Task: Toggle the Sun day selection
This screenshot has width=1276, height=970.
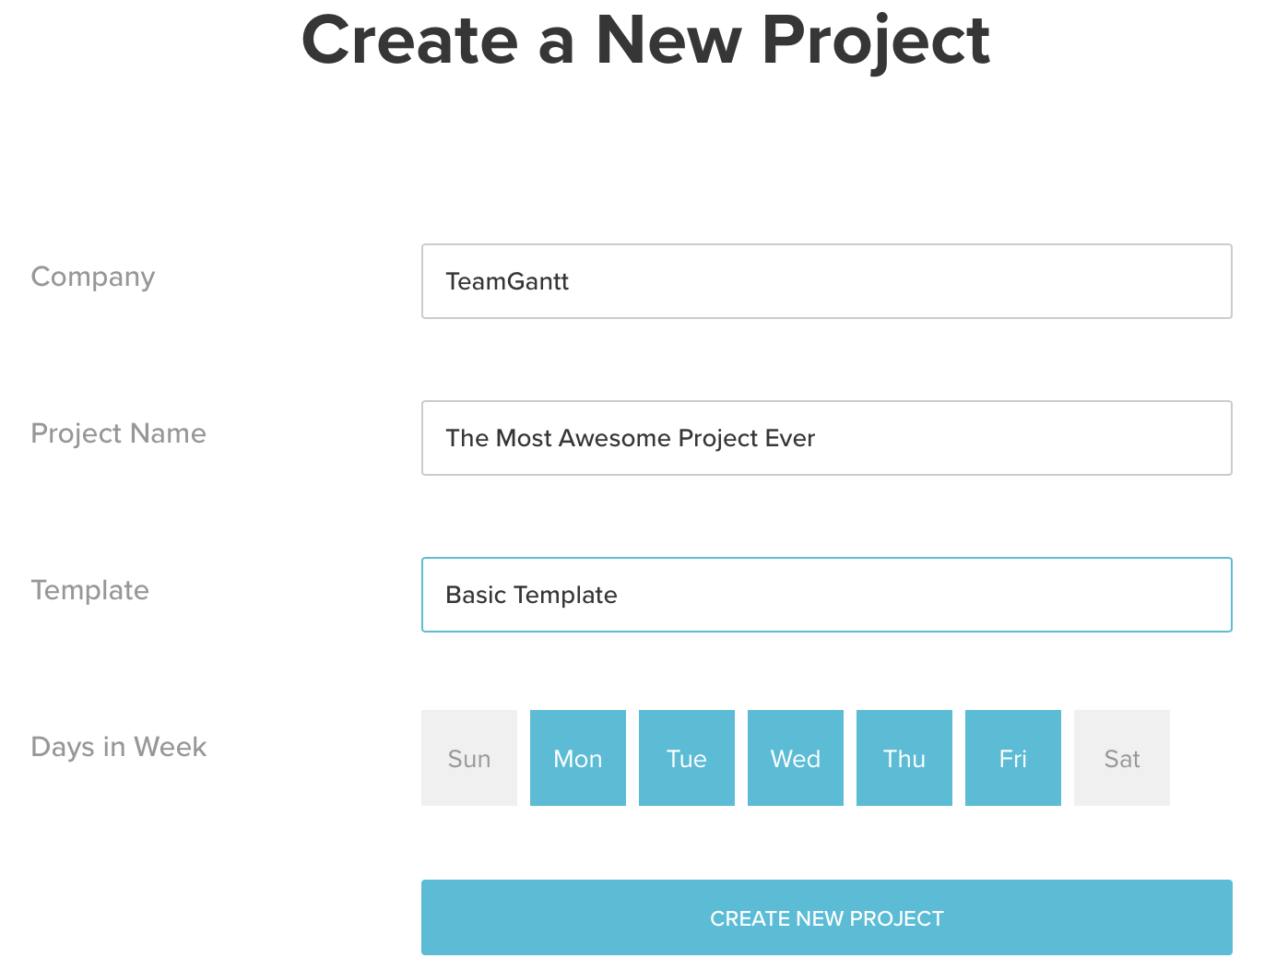Action: [468, 757]
